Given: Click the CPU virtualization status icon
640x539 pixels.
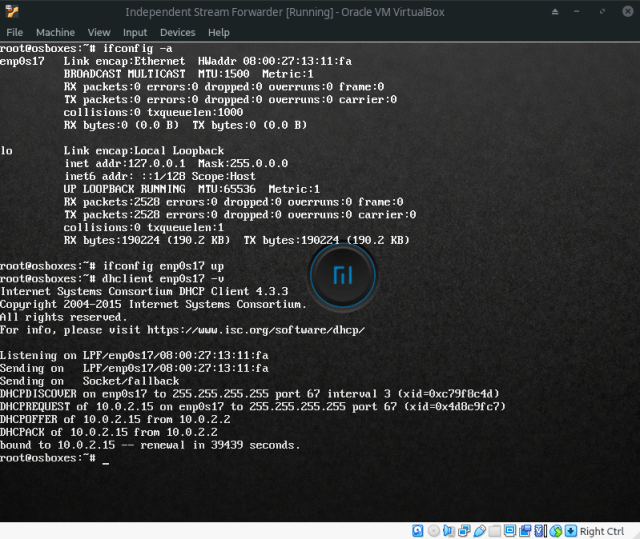Looking at the screenshot, I should [540, 531].
